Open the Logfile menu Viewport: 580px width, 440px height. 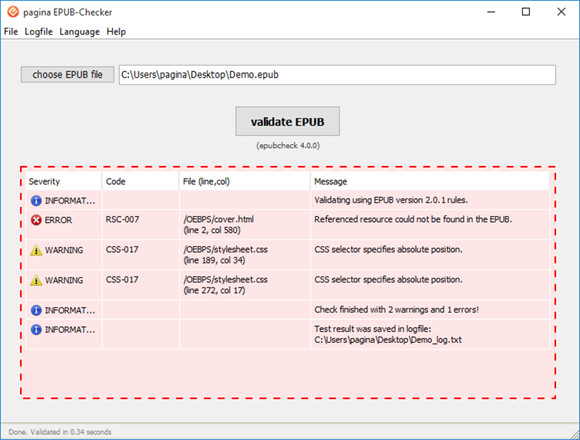38,32
